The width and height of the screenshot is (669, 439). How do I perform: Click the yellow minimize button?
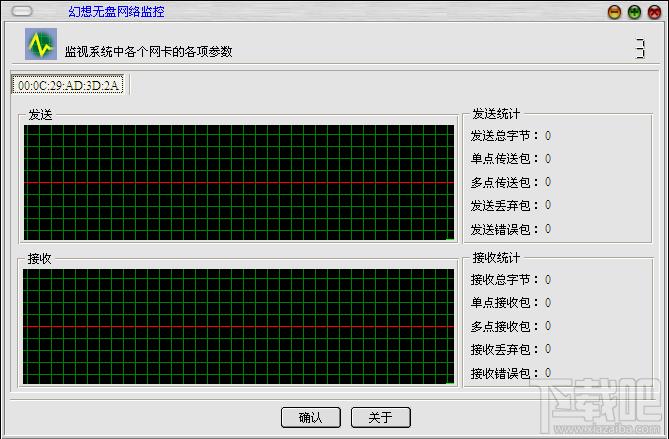[614, 12]
